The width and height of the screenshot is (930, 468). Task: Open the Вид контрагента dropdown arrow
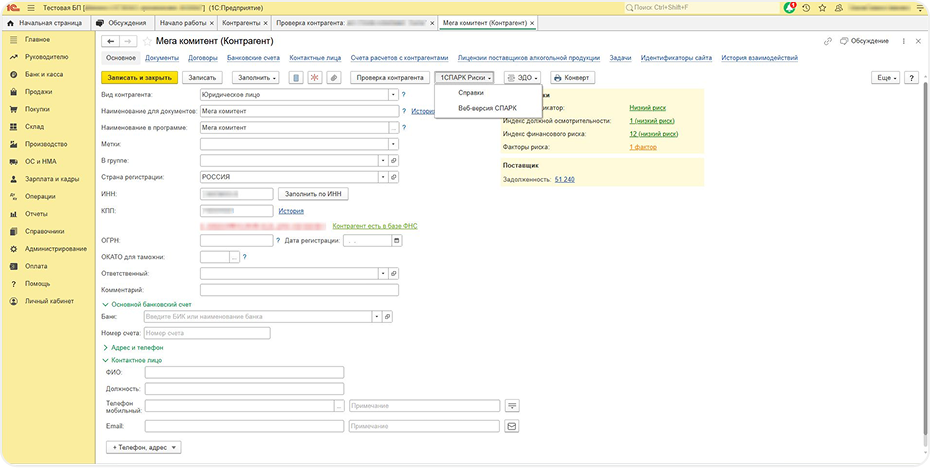[393, 94]
